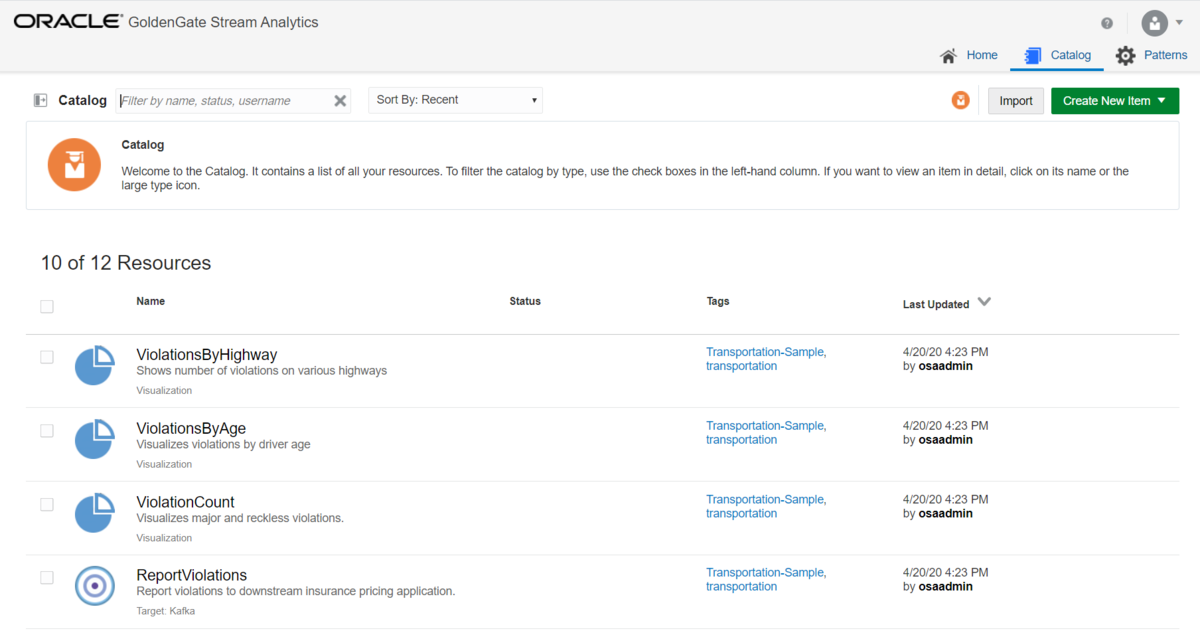Clear the filter with the X icon

pyautogui.click(x=340, y=101)
